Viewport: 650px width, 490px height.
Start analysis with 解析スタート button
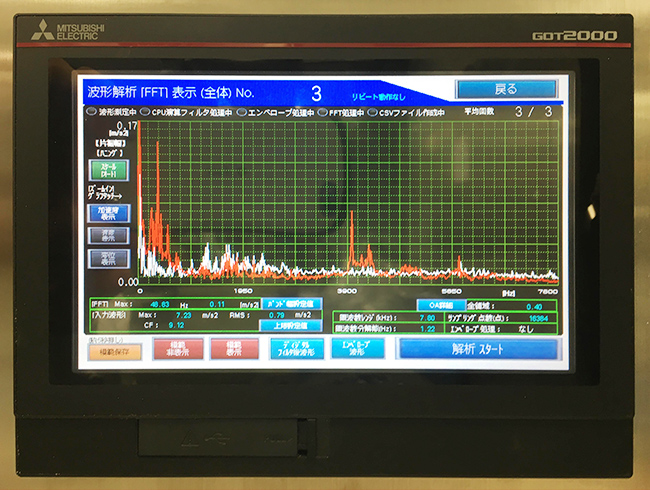pyautogui.click(x=477, y=349)
